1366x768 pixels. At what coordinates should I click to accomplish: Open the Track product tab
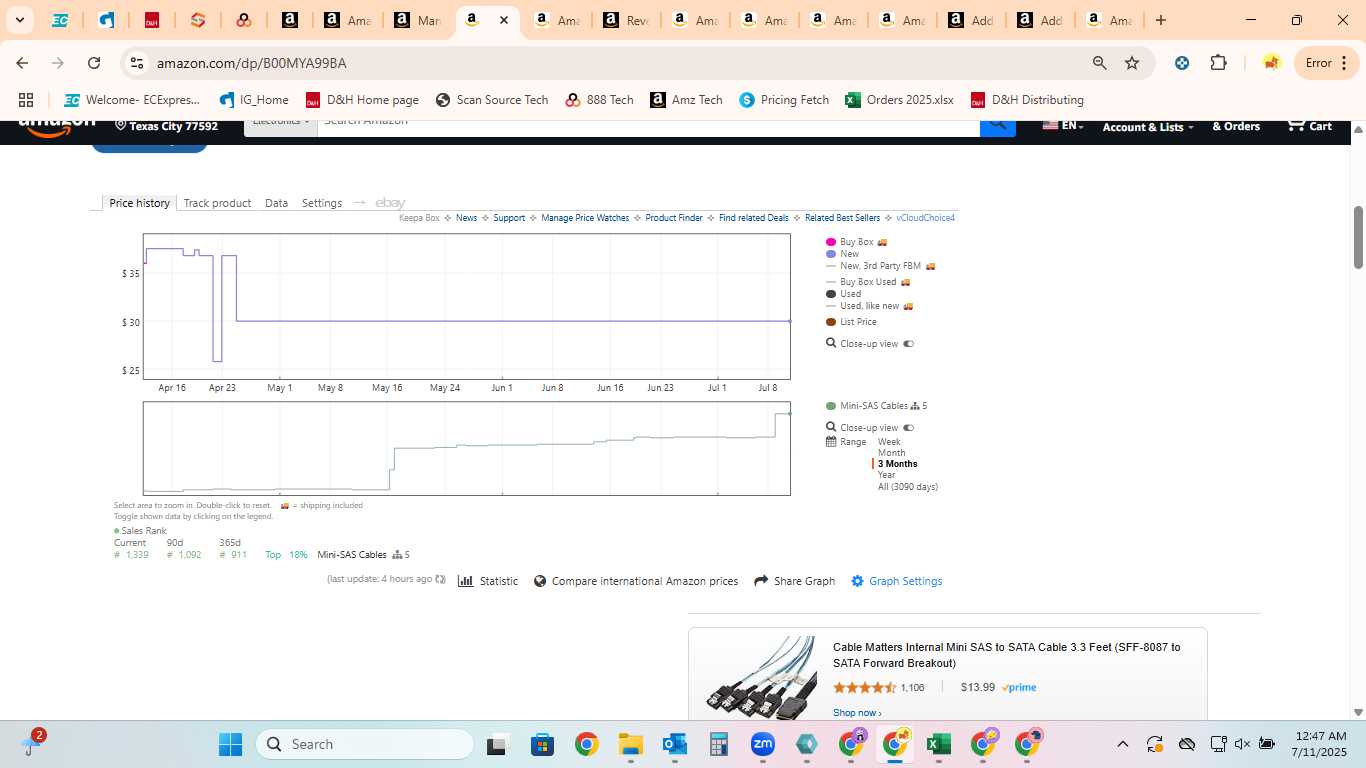tap(217, 203)
